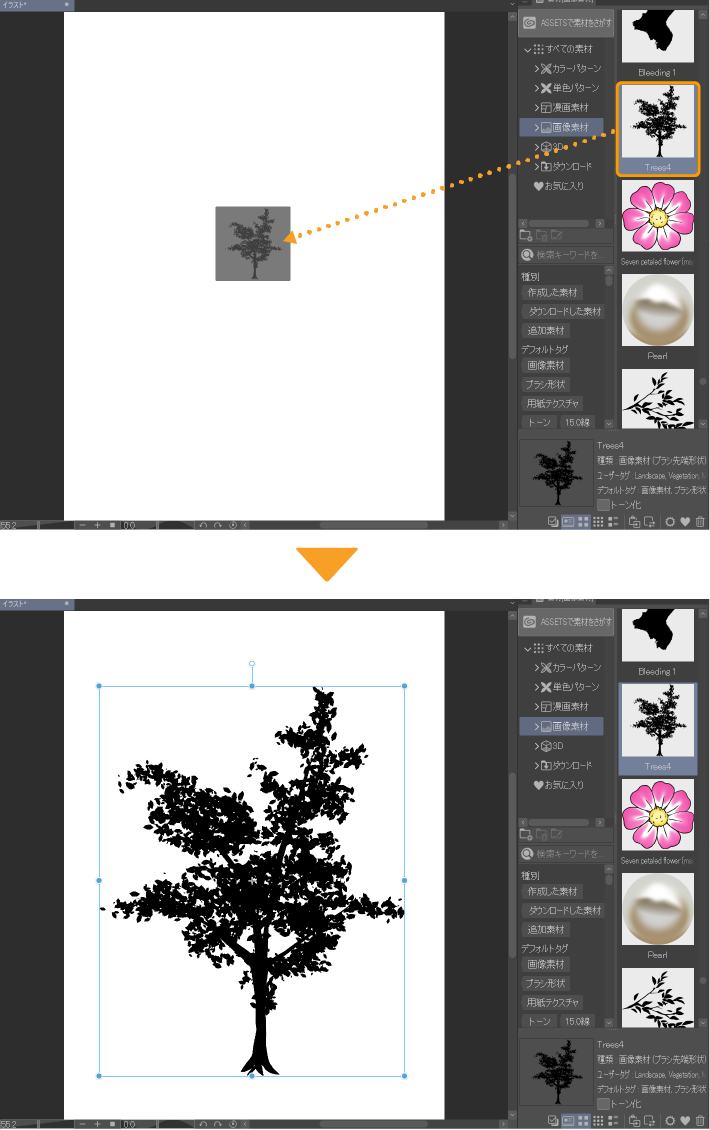Click the 追加素材 tag in the upper screenshot

[546, 330]
